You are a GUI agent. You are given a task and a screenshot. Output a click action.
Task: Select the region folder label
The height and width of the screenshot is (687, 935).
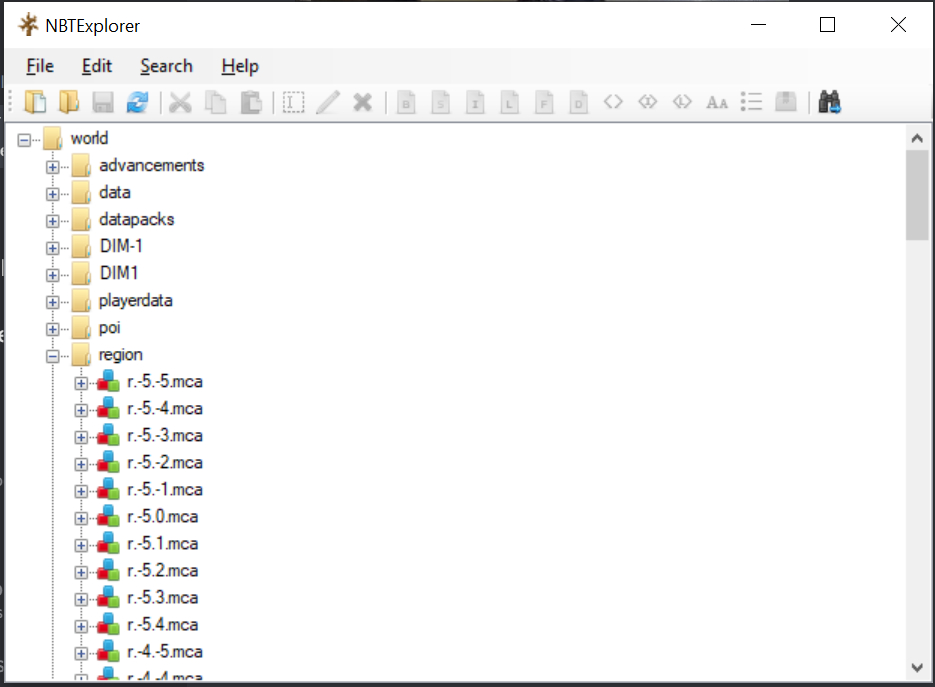(x=120, y=355)
